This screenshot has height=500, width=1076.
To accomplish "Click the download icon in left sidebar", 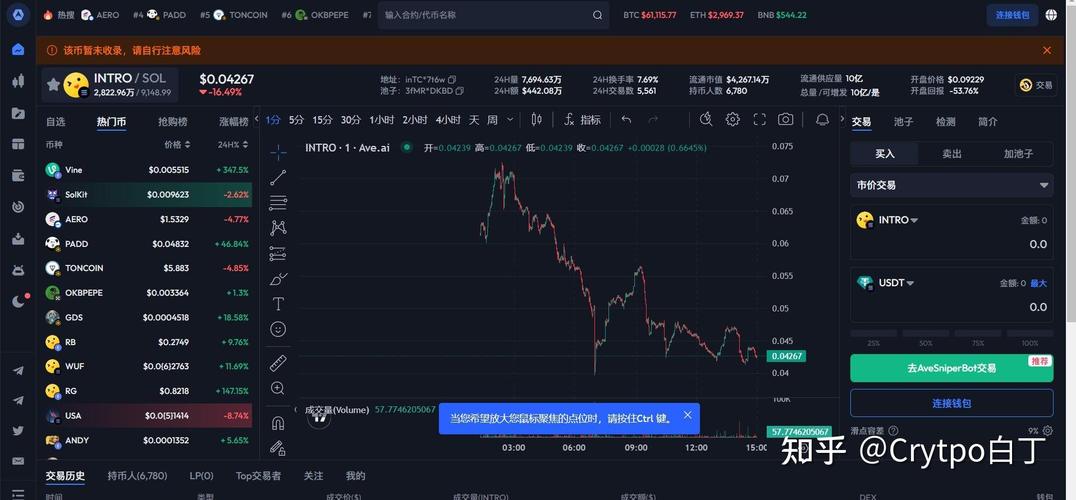I will [x=18, y=239].
